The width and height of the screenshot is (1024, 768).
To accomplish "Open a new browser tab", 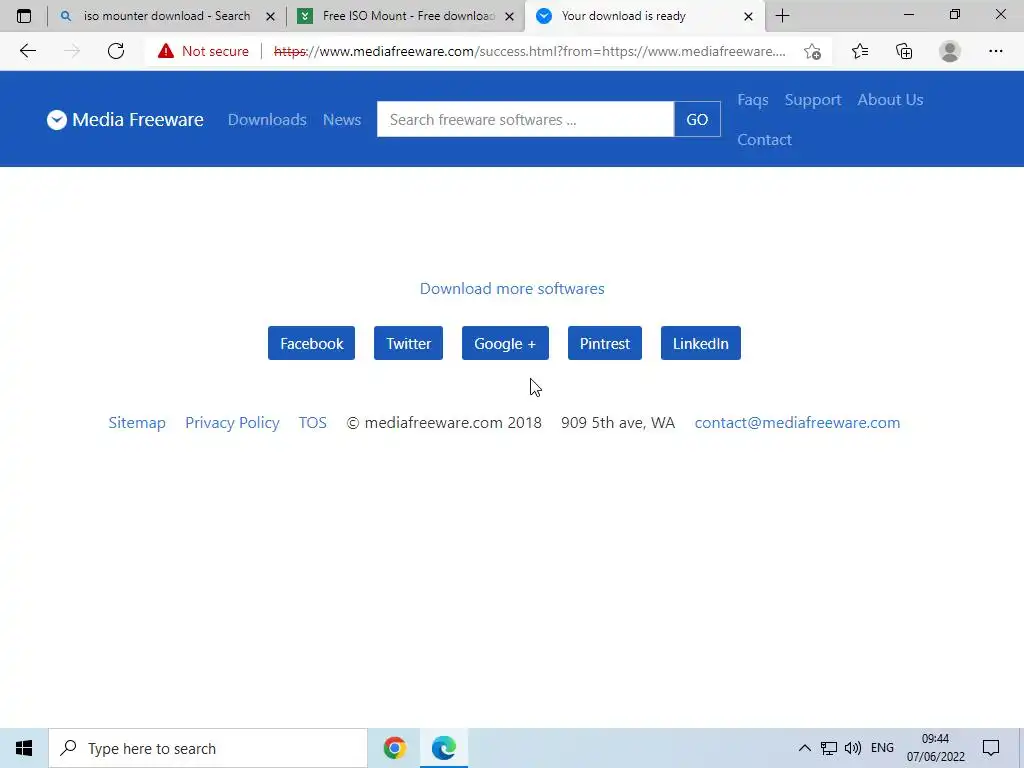I will tap(782, 16).
